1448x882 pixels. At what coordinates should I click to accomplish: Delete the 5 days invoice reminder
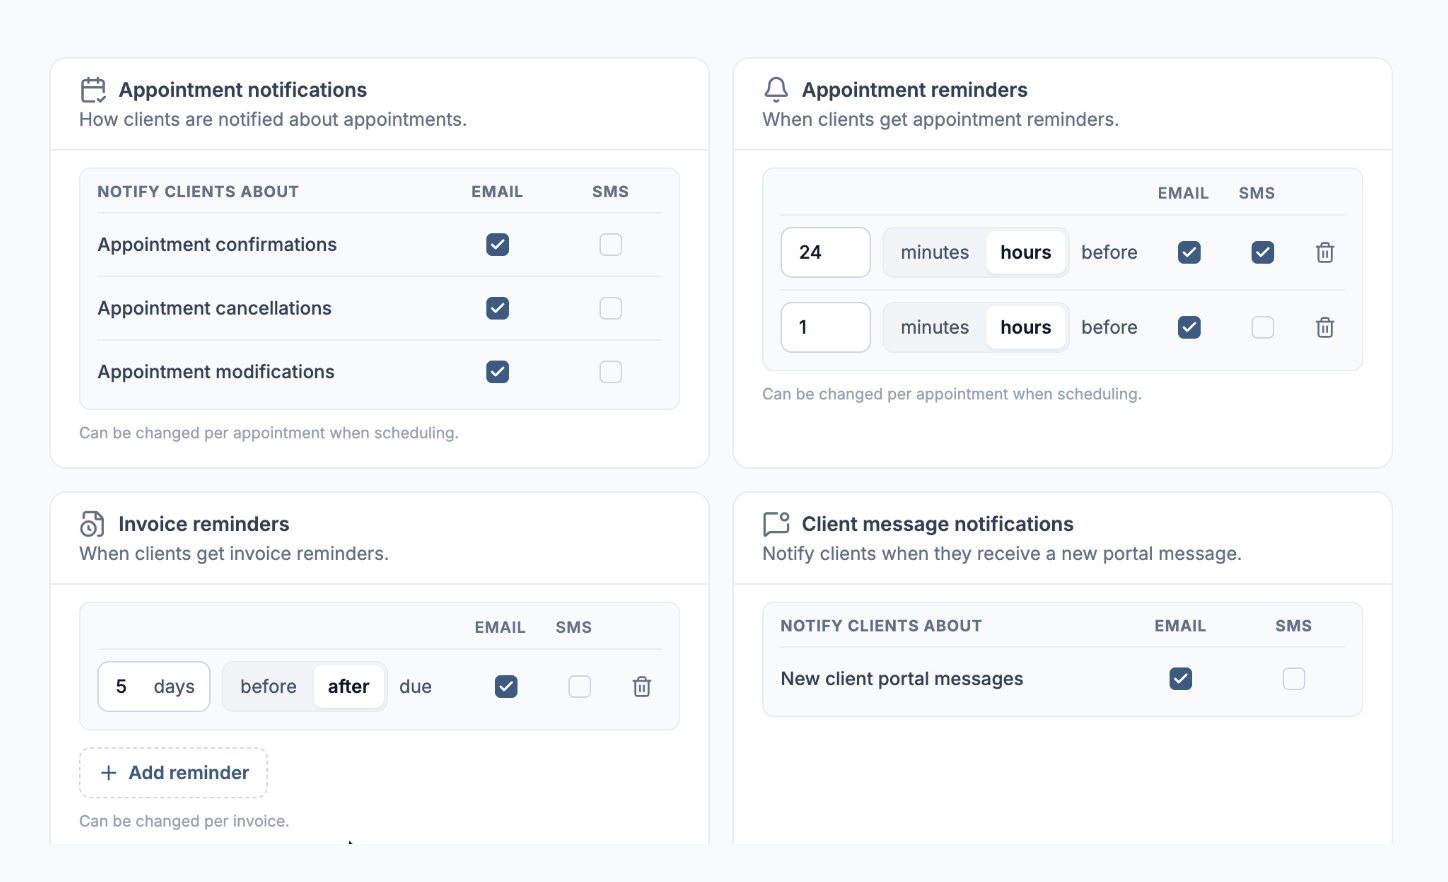point(642,687)
